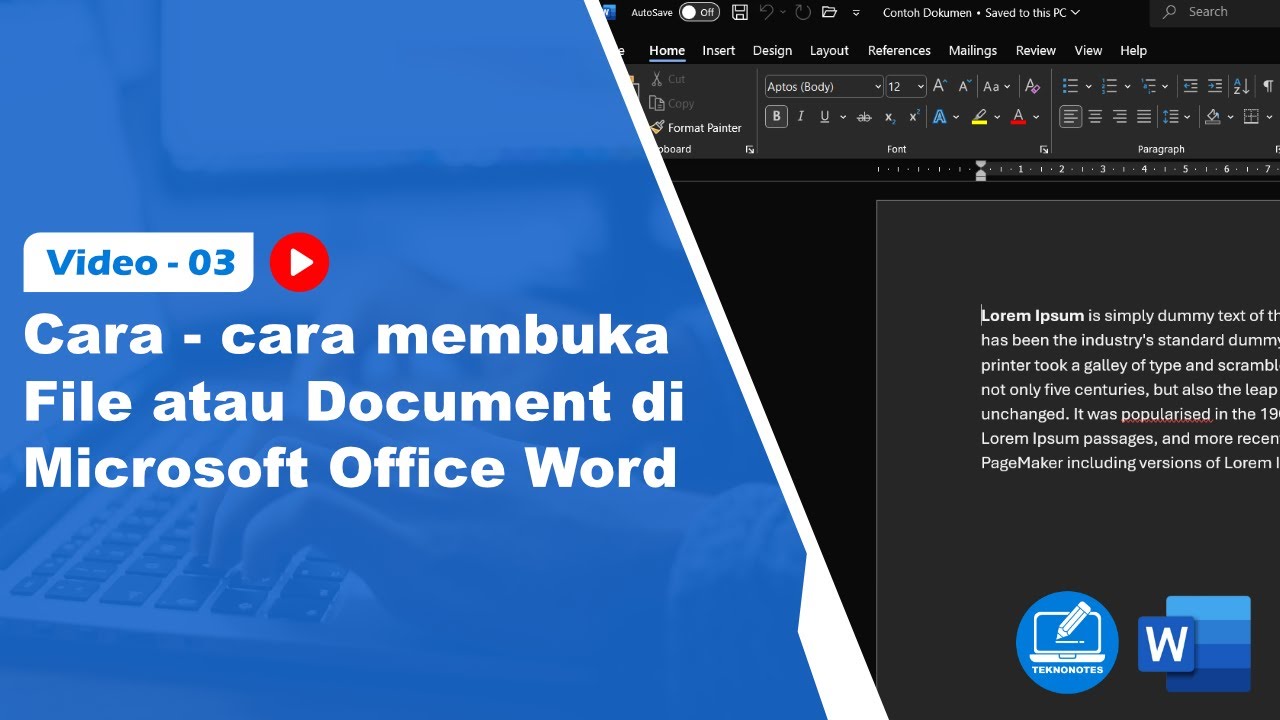The image size is (1280, 720).
Task: Click the indent marker on the ruler
Action: tap(981, 169)
